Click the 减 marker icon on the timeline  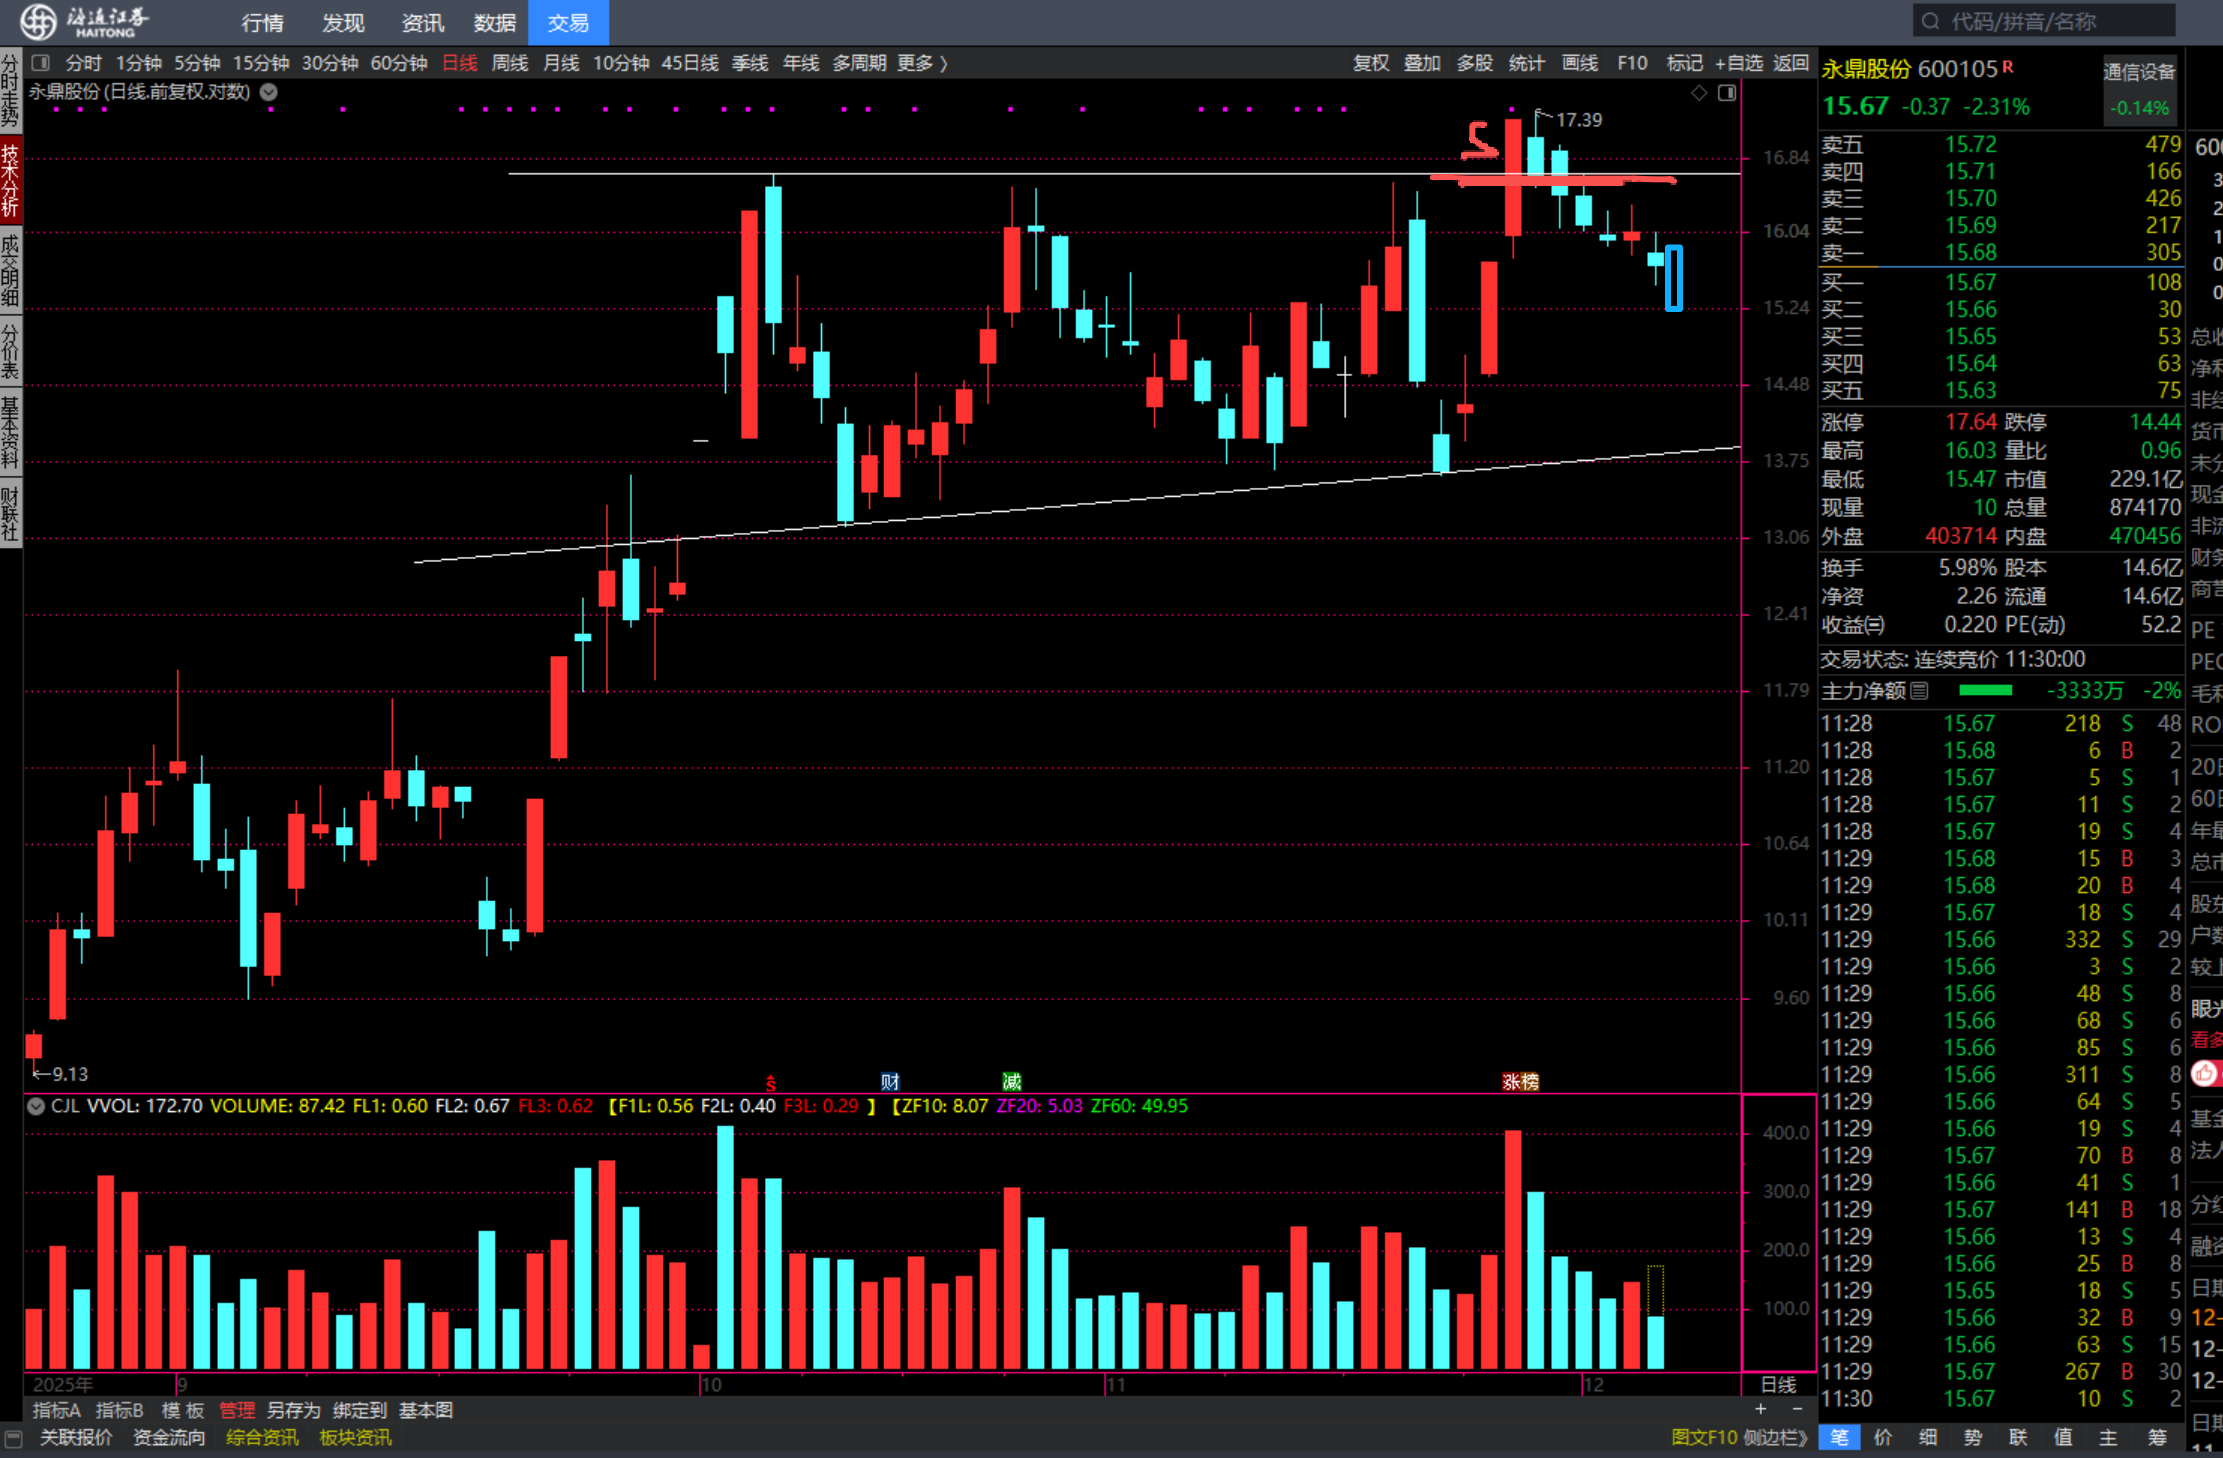click(1011, 1082)
